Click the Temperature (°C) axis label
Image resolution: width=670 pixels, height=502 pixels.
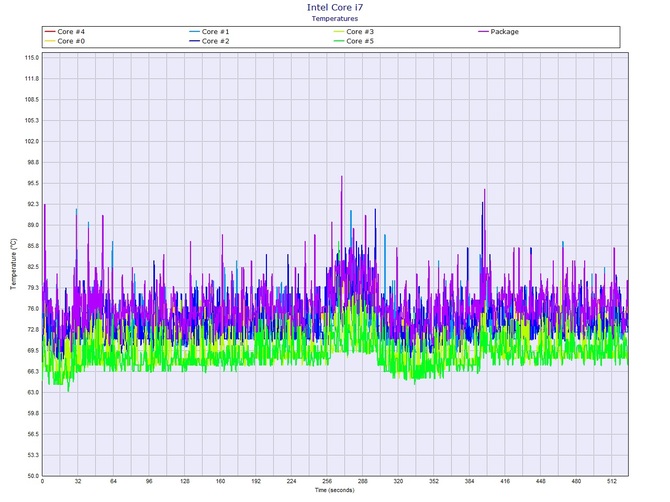[x=13, y=264]
